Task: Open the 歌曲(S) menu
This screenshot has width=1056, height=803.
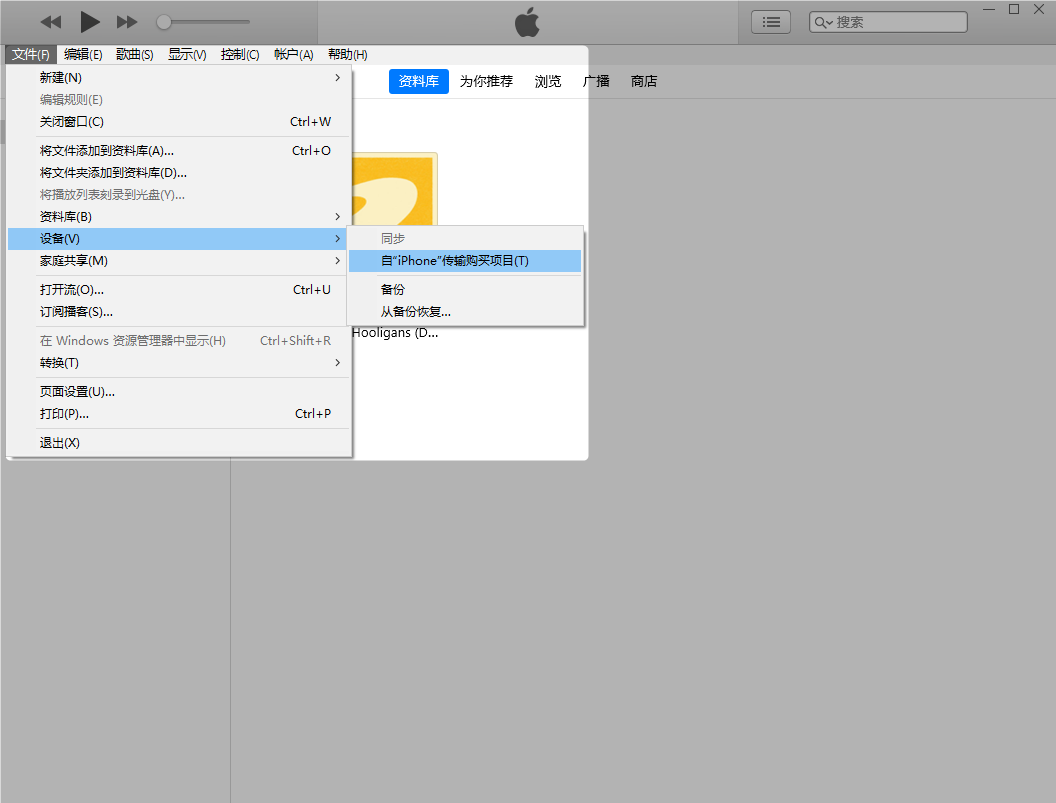Action: (135, 55)
